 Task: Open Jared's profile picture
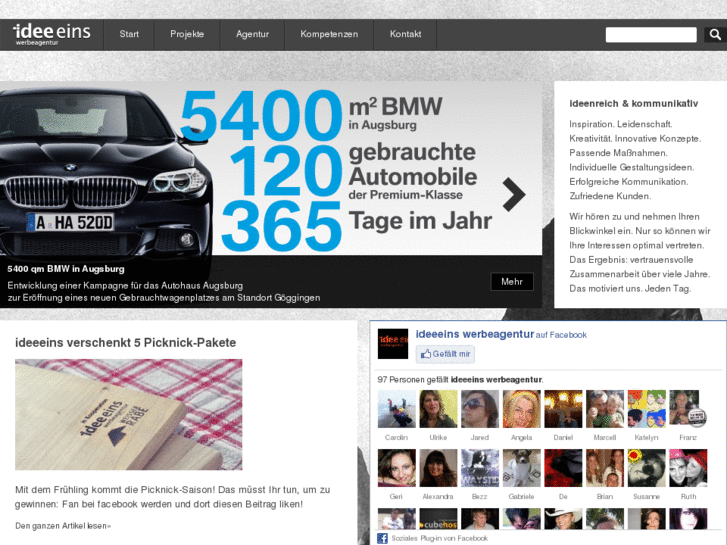click(x=480, y=409)
